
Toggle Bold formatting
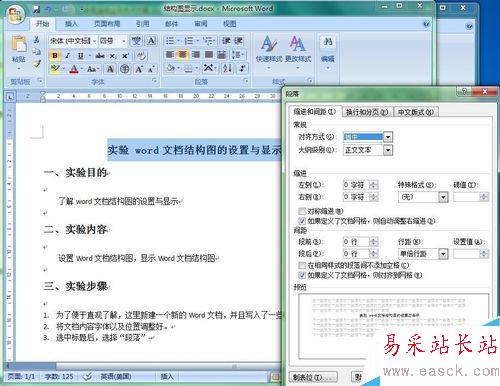(55, 55)
